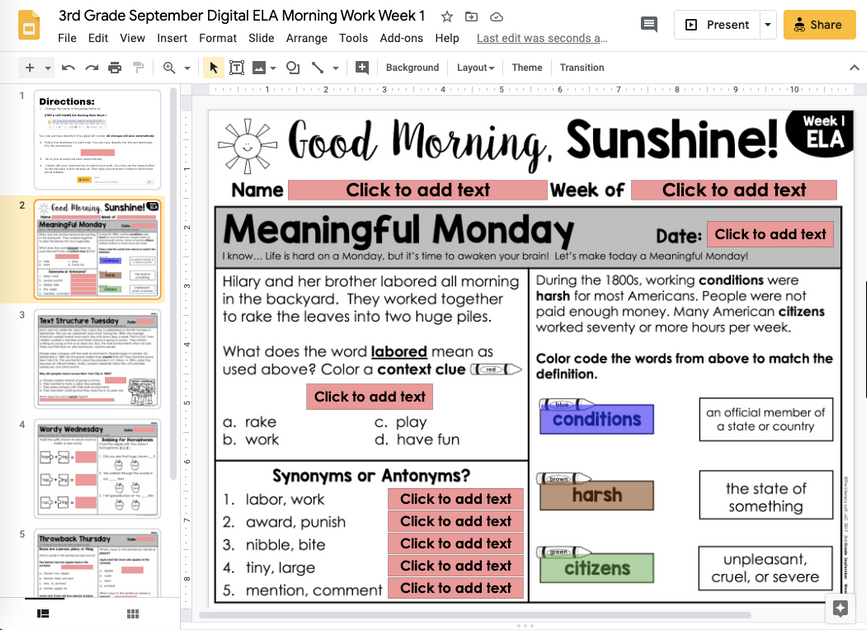Expand the Present options dropdown
Screen dimensions: 867x630
766,24
